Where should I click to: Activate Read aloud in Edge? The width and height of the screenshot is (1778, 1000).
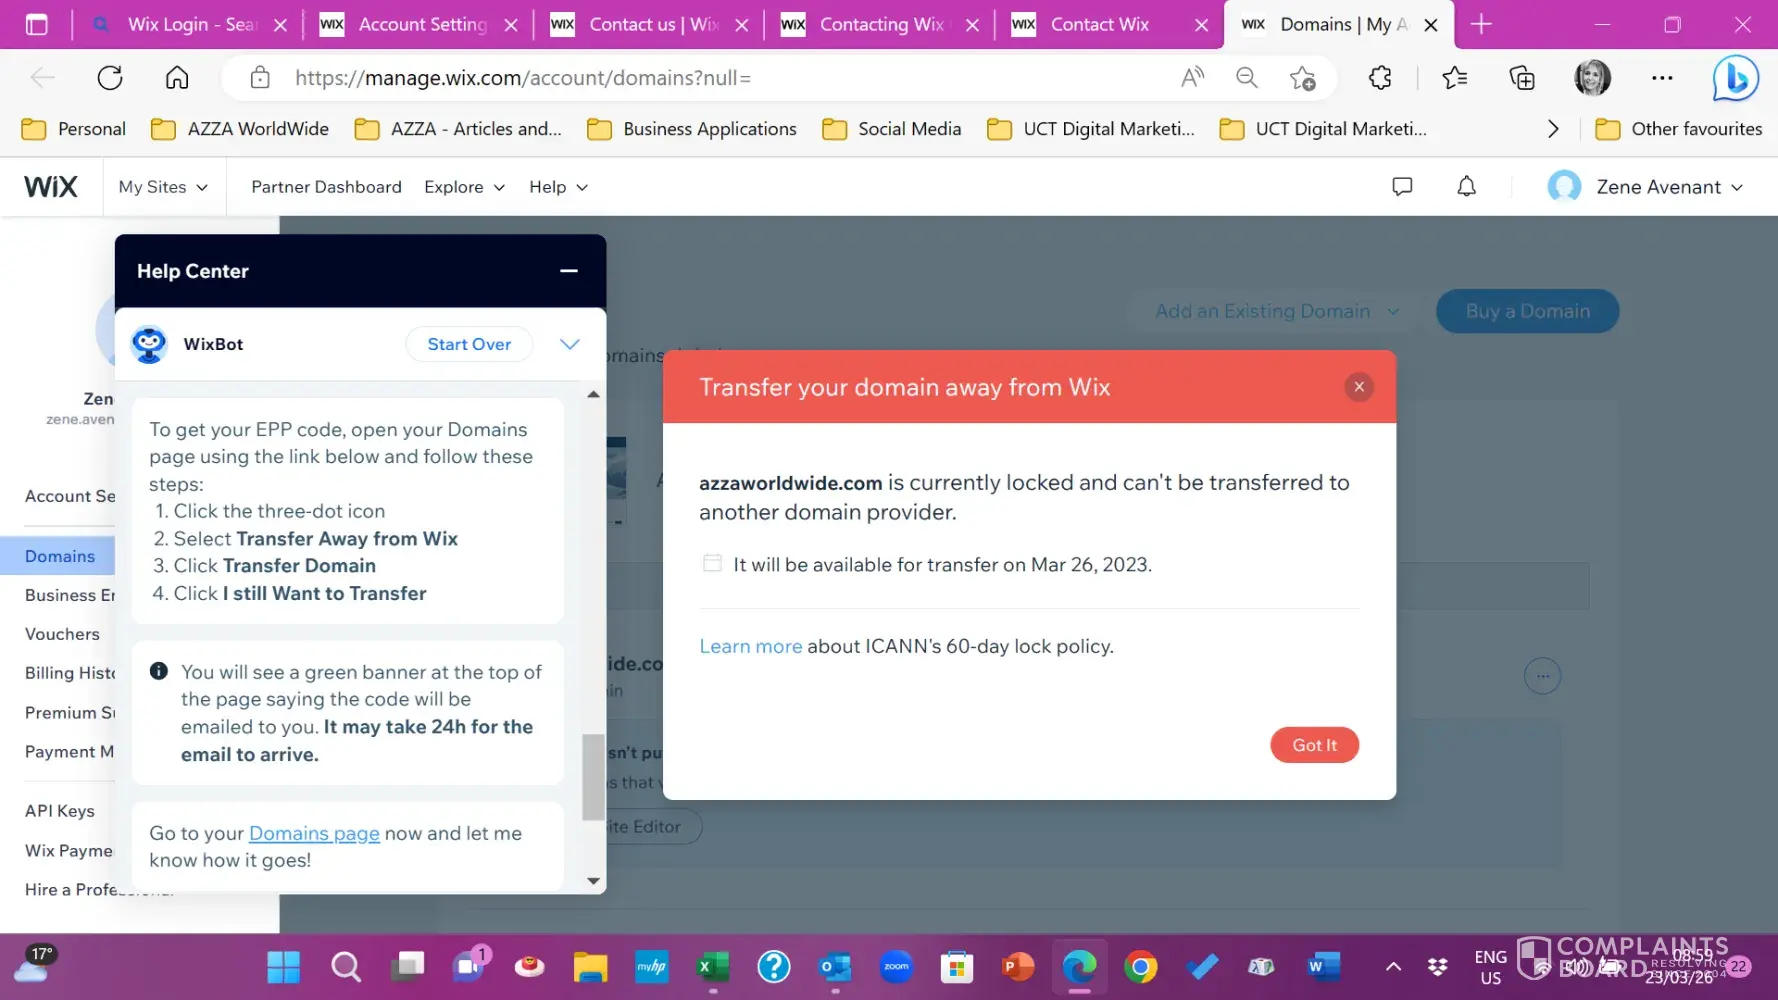1193,78
